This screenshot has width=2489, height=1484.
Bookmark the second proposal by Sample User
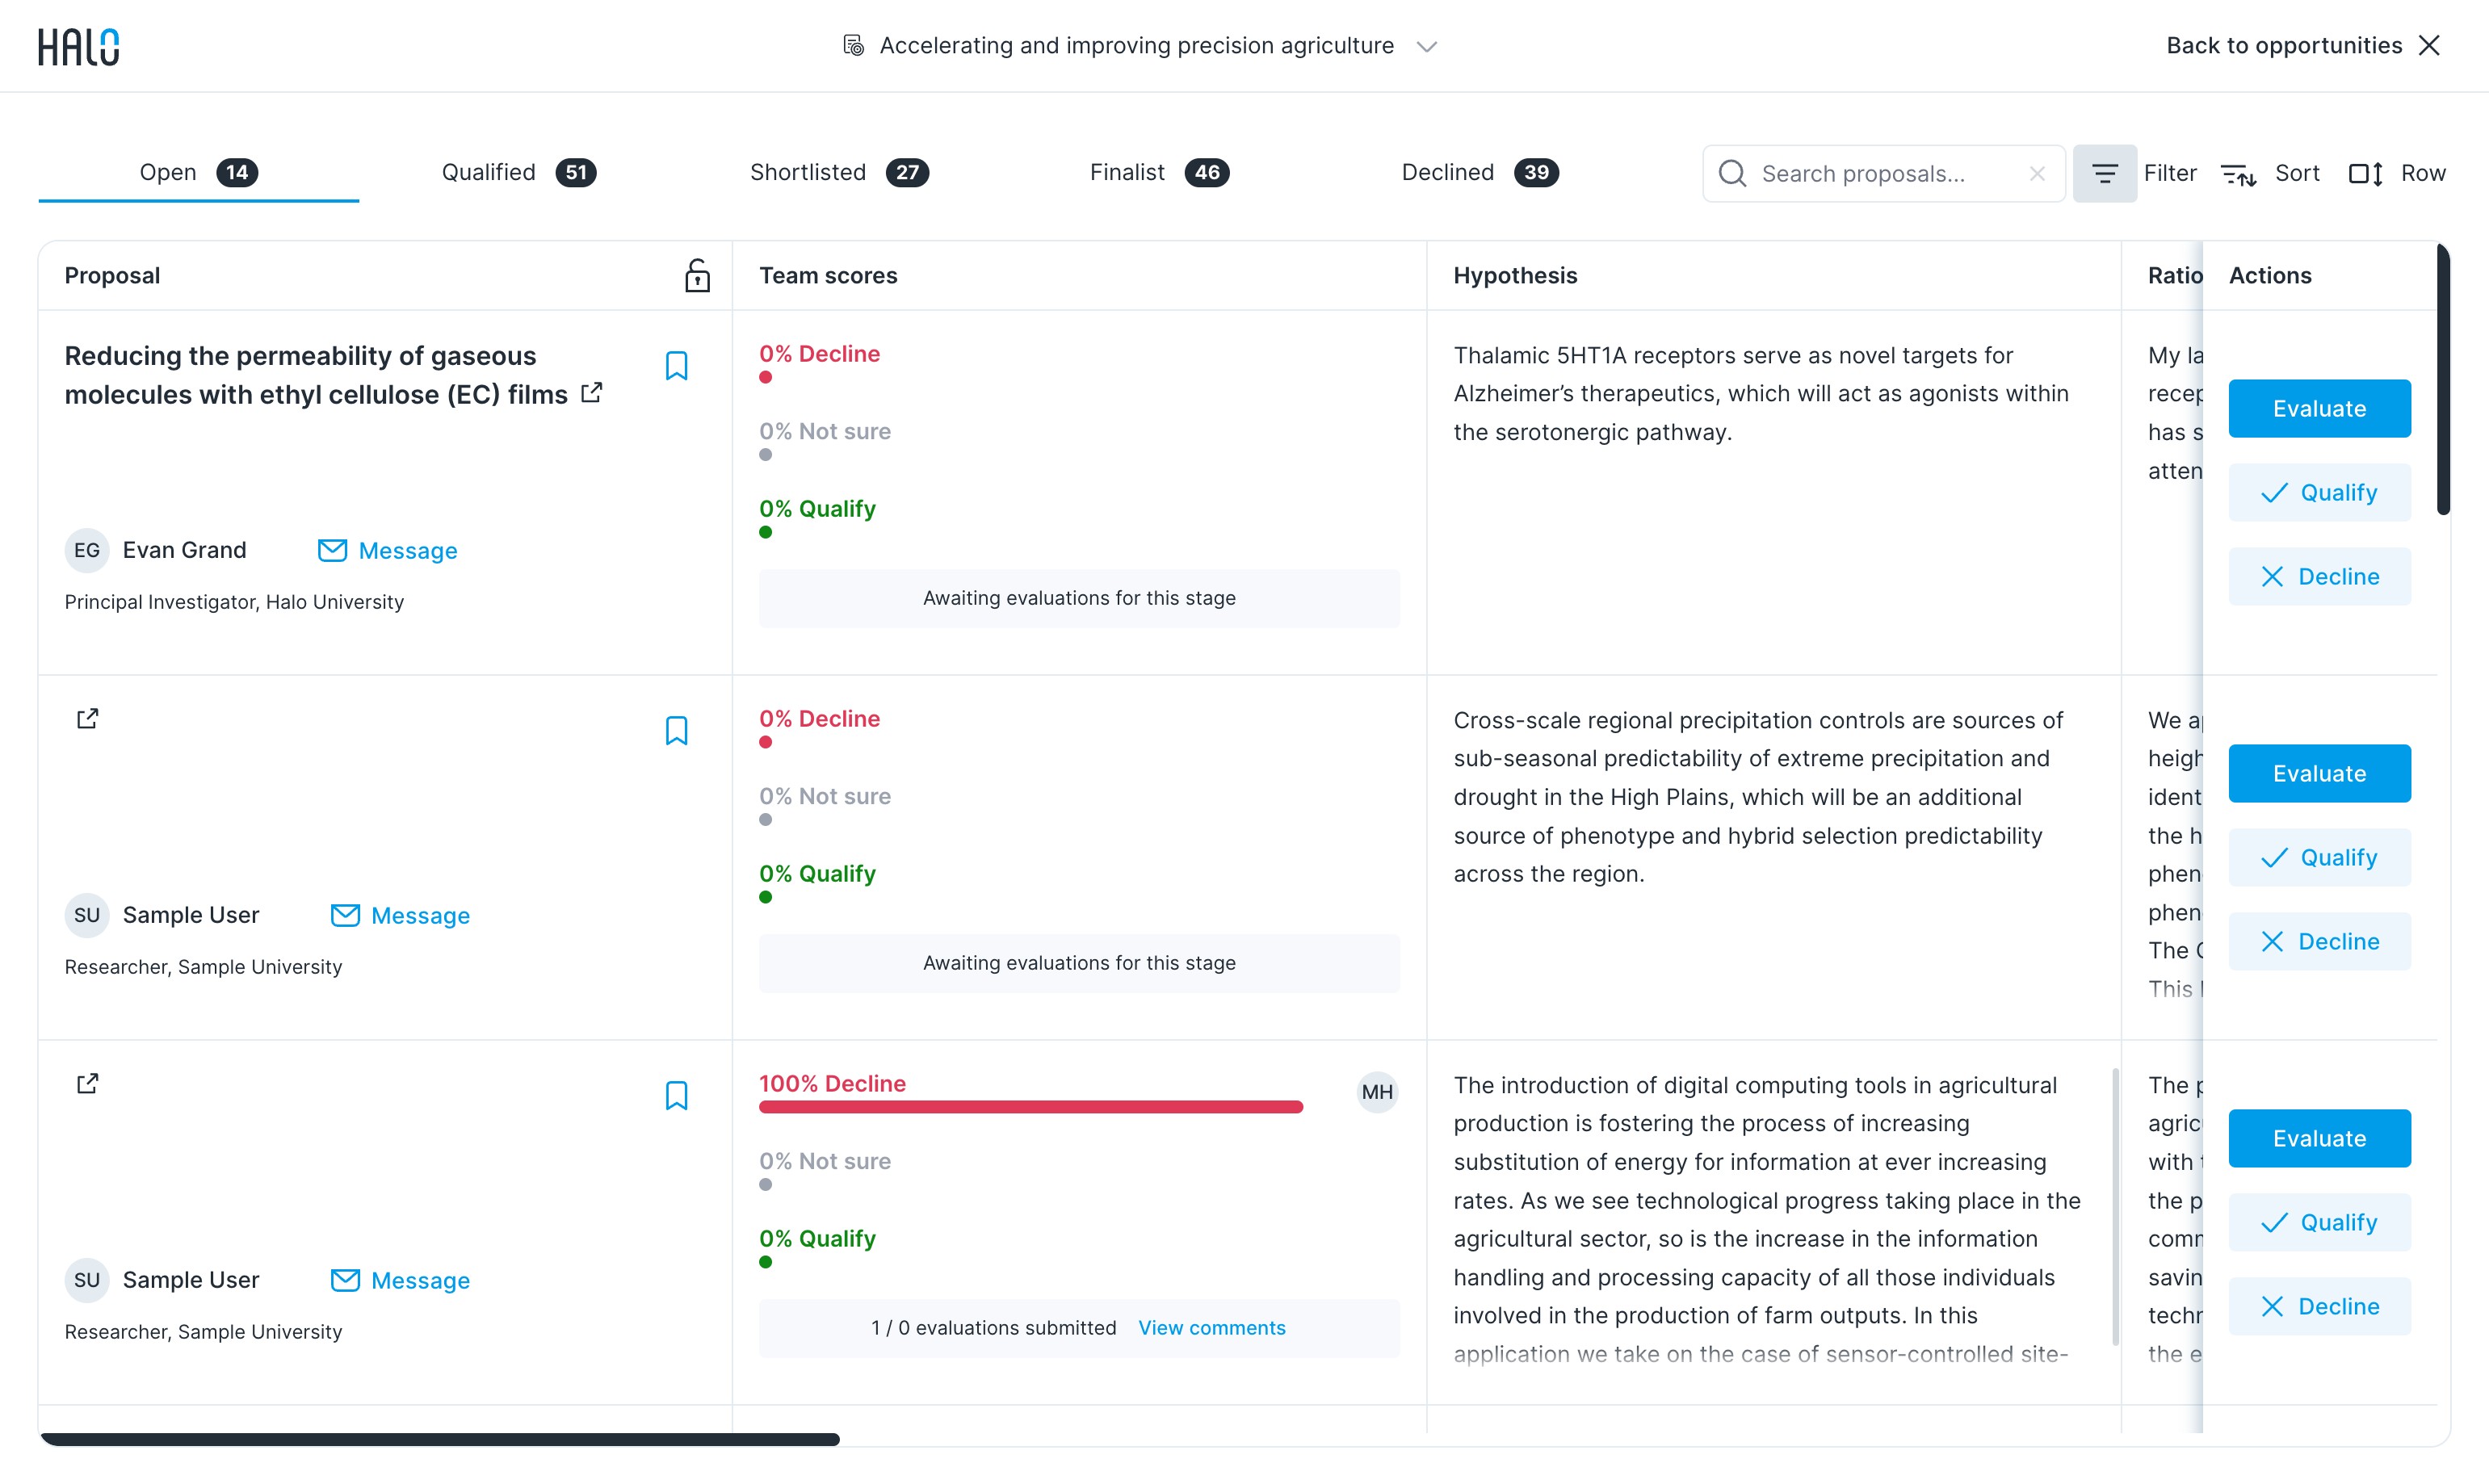coord(676,731)
